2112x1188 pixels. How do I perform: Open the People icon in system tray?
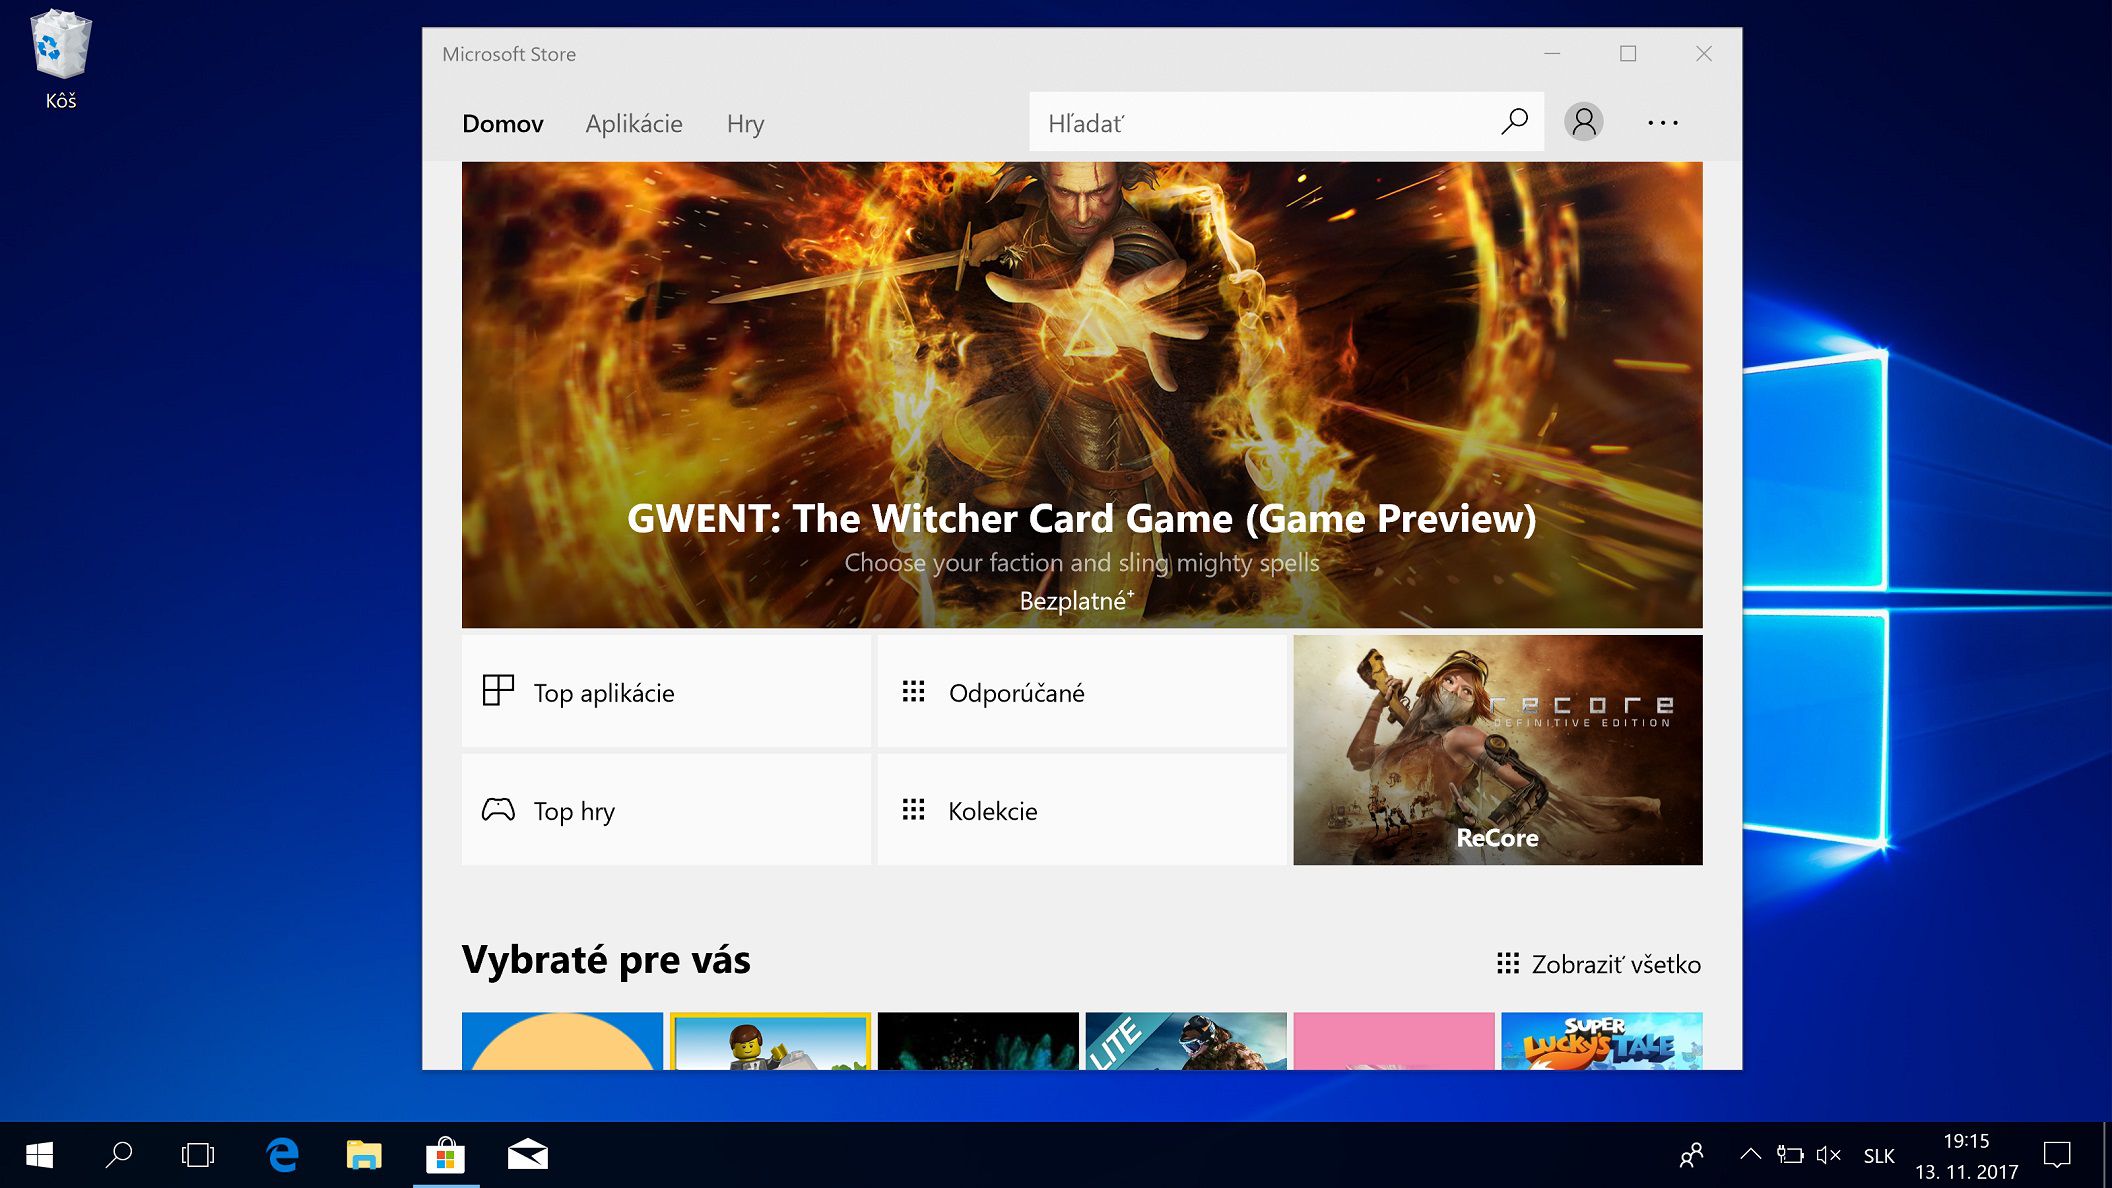click(x=1691, y=1155)
